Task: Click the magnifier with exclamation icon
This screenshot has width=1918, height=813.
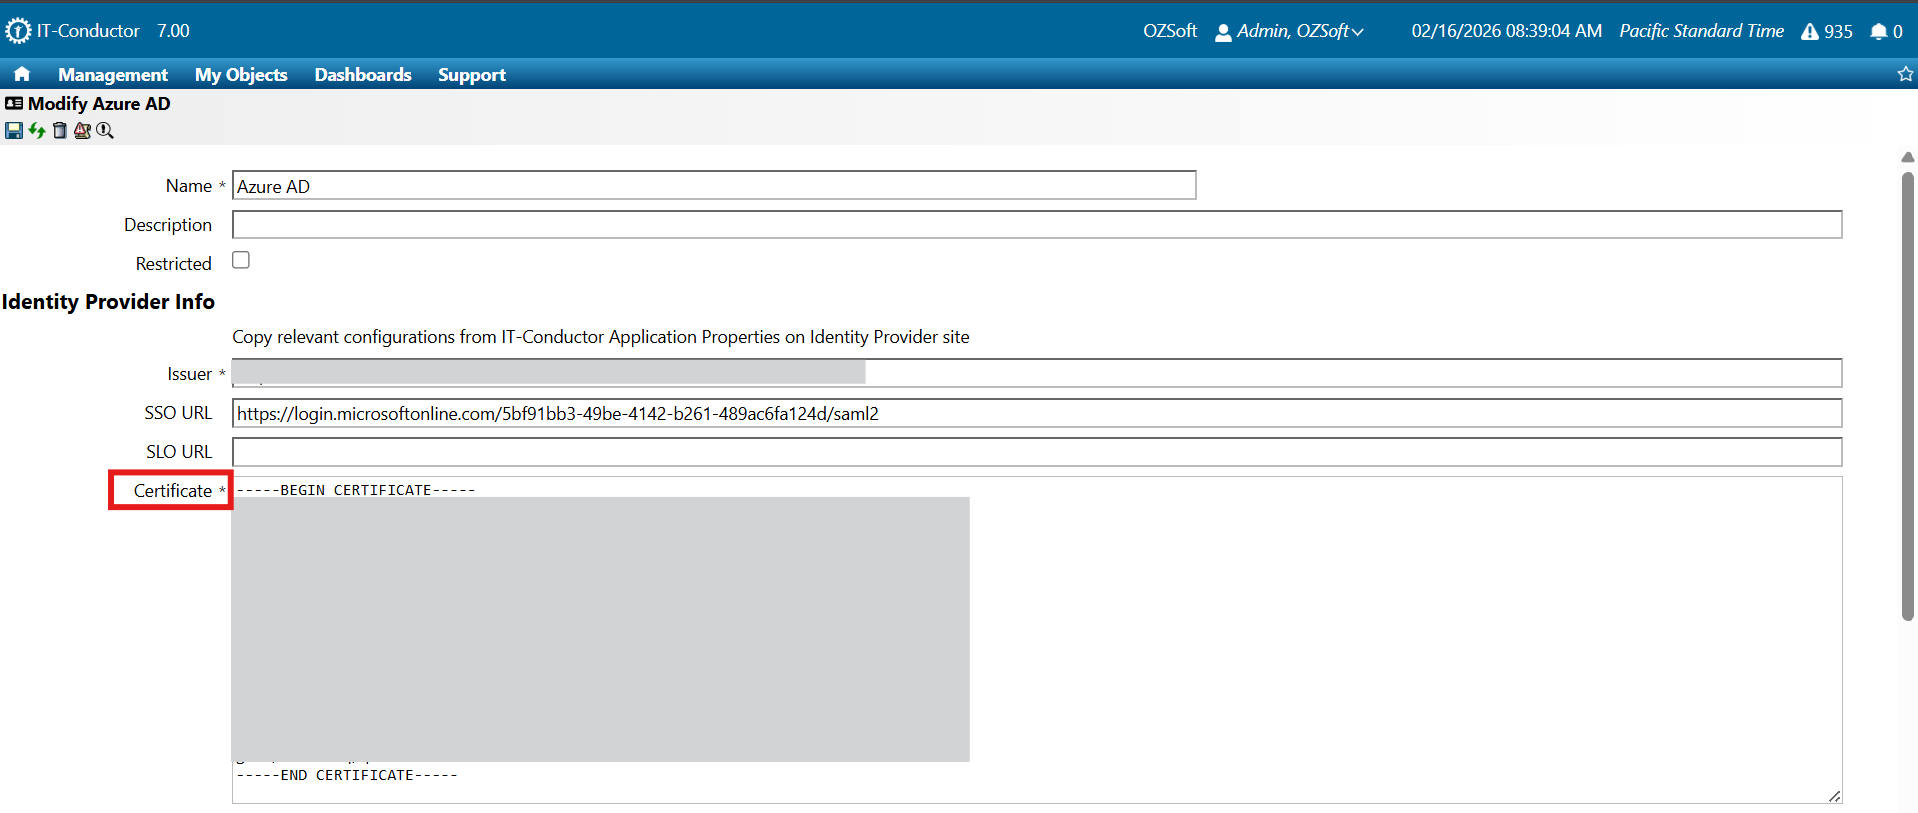Action: (x=105, y=131)
